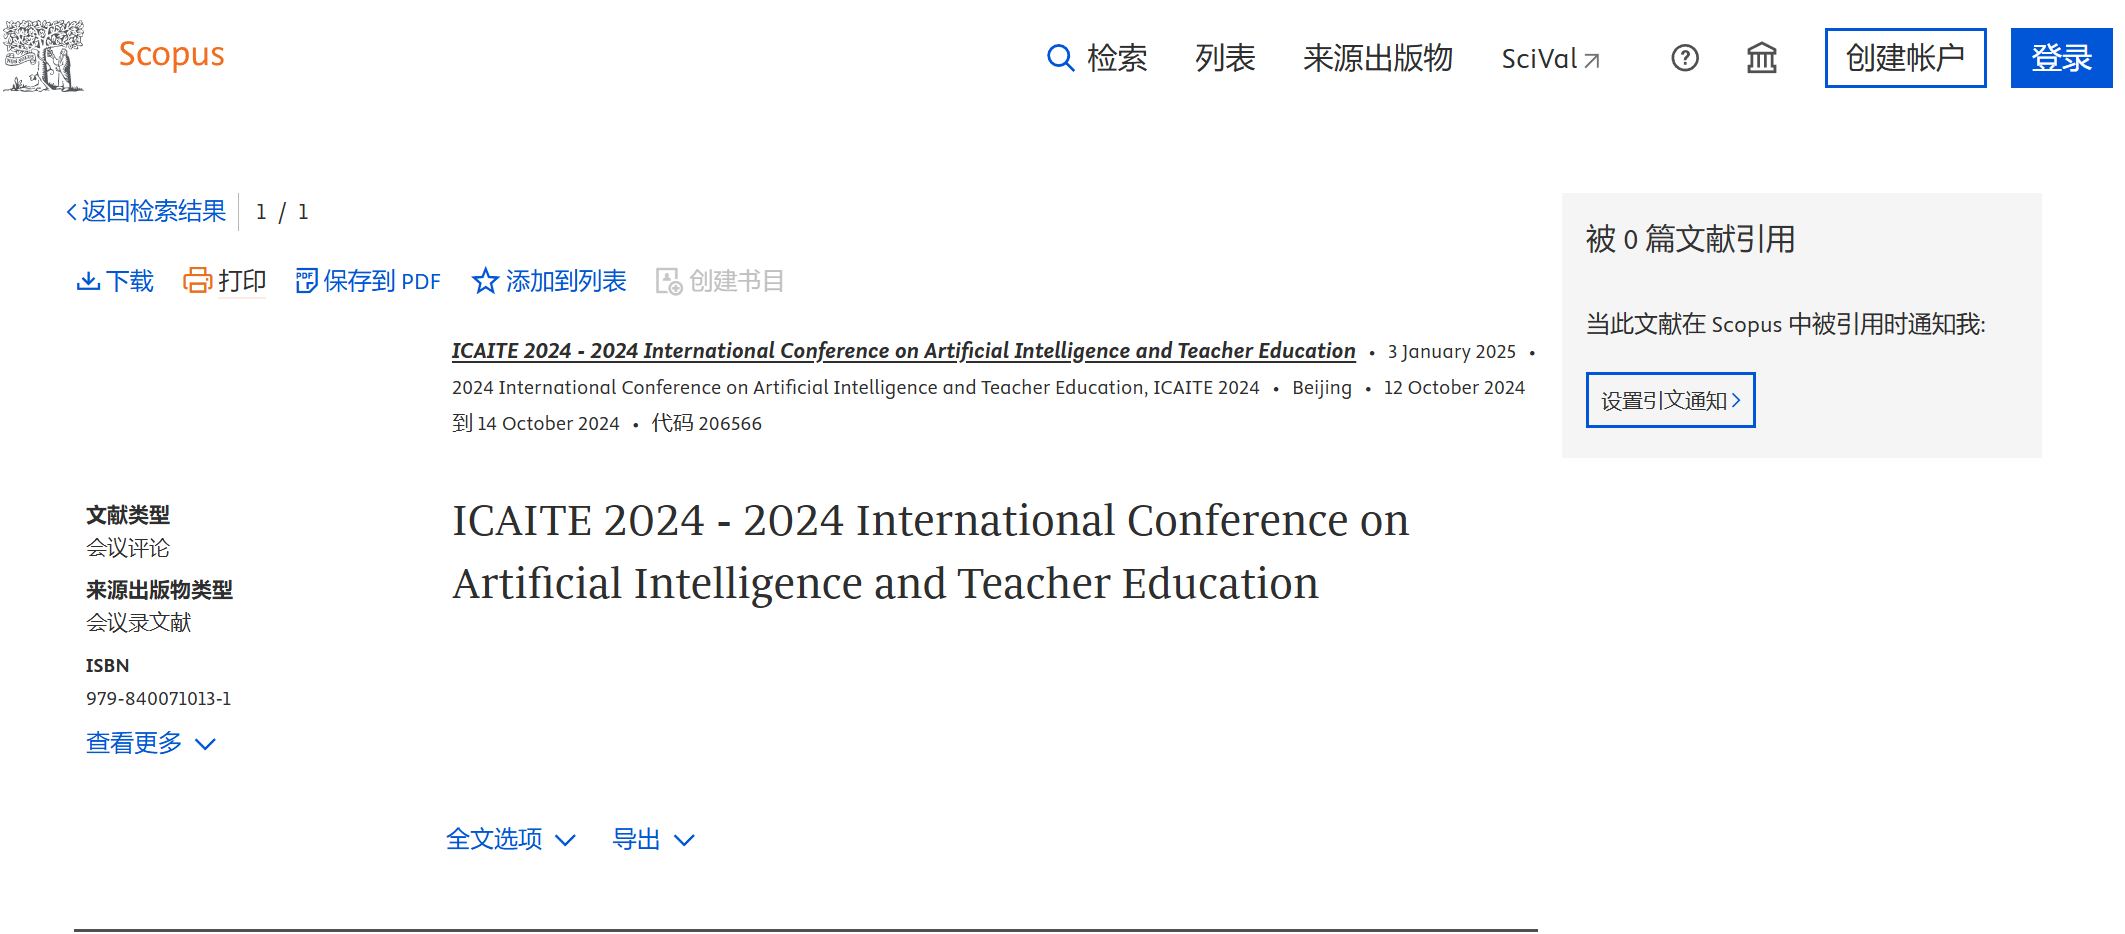Click the 保存到 PDF icon

306,281
